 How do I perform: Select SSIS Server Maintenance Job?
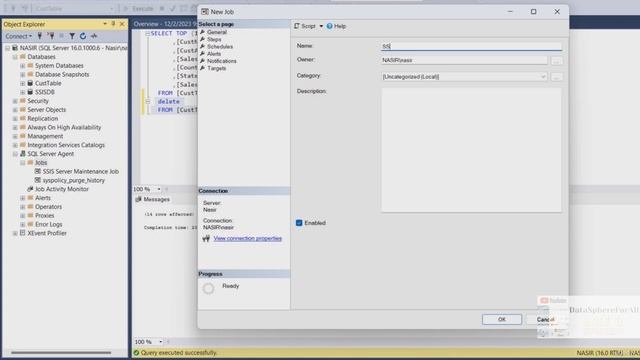(80, 172)
